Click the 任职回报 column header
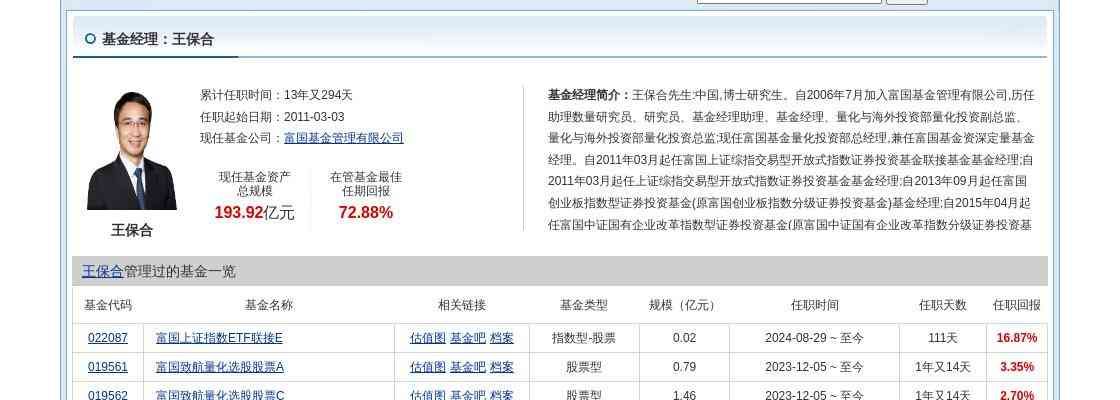The height and width of the screenshot is (400, 1120). point(1016,305)
